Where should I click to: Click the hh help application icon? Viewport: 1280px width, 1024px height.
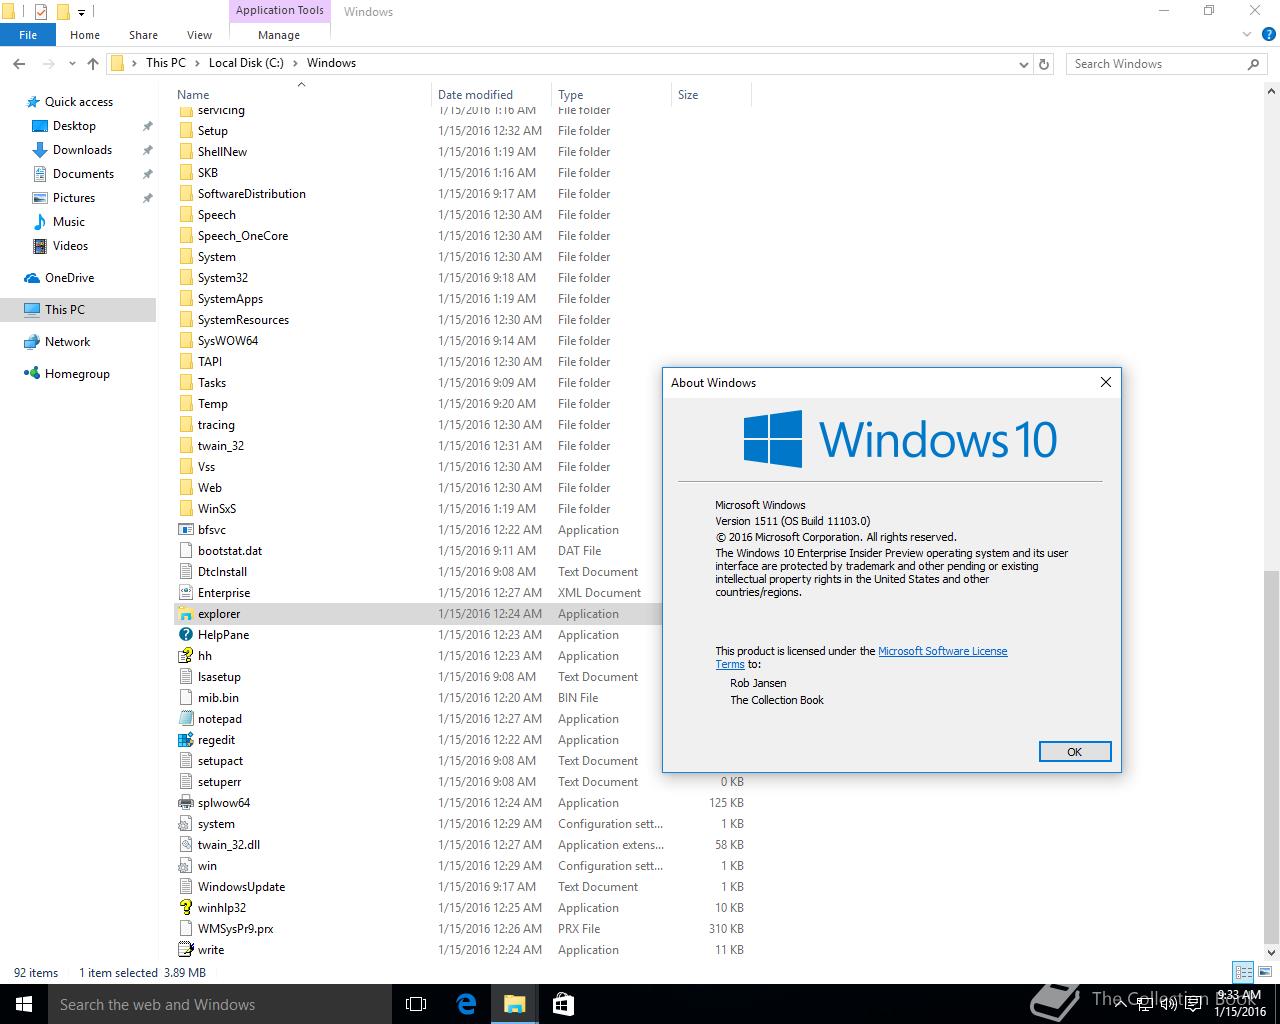coord(185,656)
